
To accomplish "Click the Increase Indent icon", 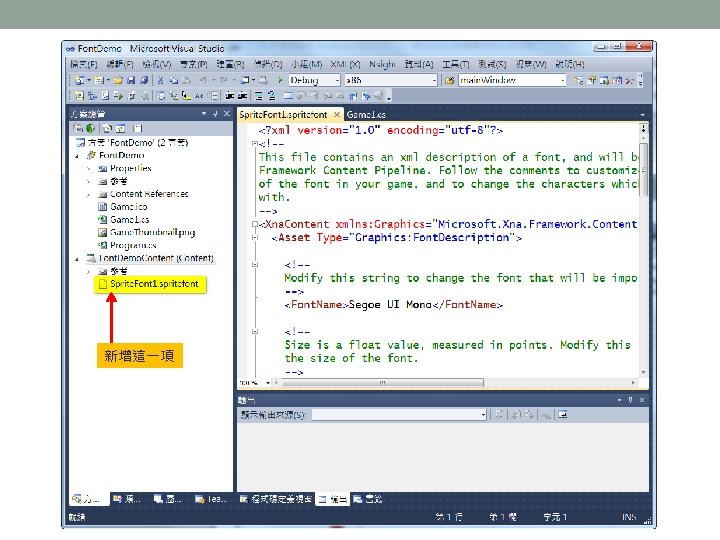I will click(243, 96).
